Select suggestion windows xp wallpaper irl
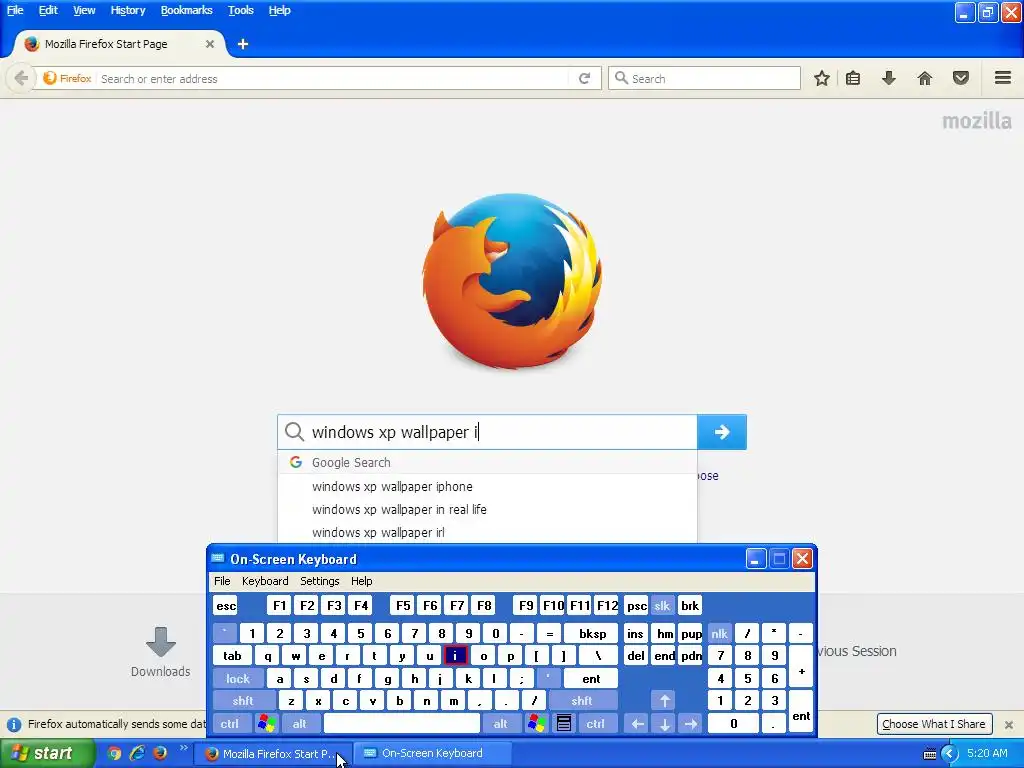The image size is (1024, 768). (x=487, y=532)
